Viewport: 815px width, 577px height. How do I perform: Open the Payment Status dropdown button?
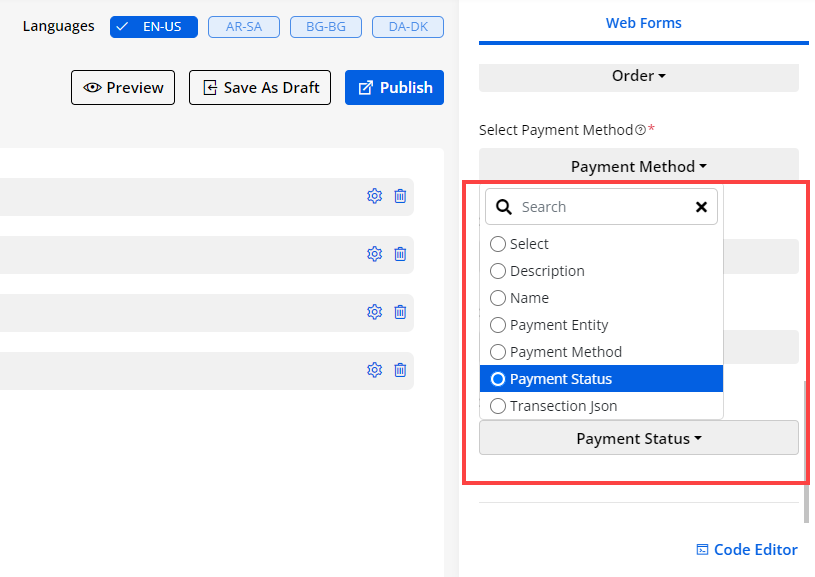point(638,438)
